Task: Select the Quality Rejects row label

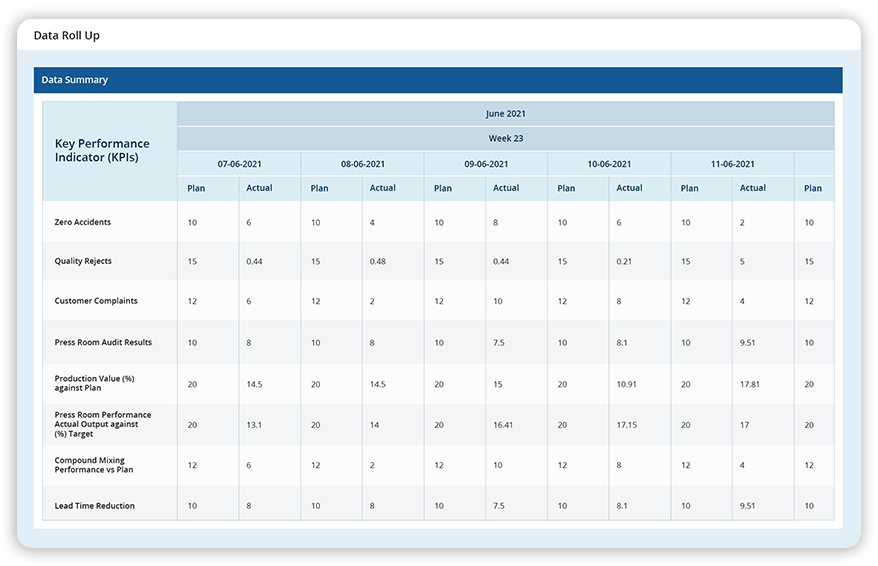Action: click(x=83, y=261)
